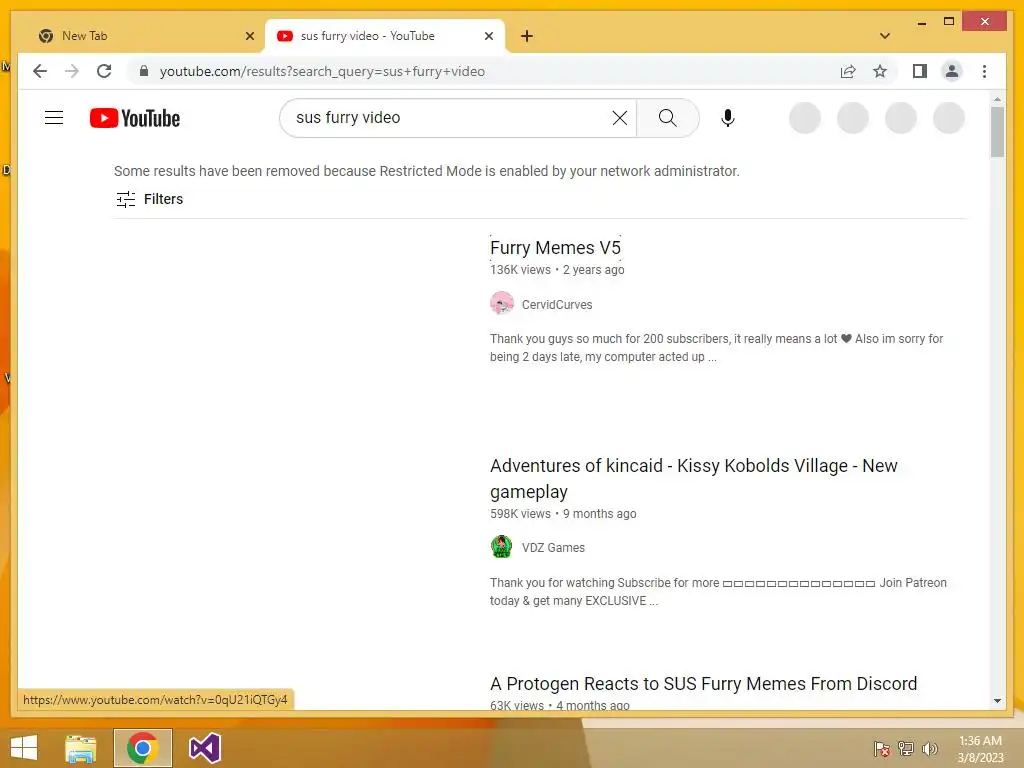
Task: View site info via padlock icon
Action: 144,71
